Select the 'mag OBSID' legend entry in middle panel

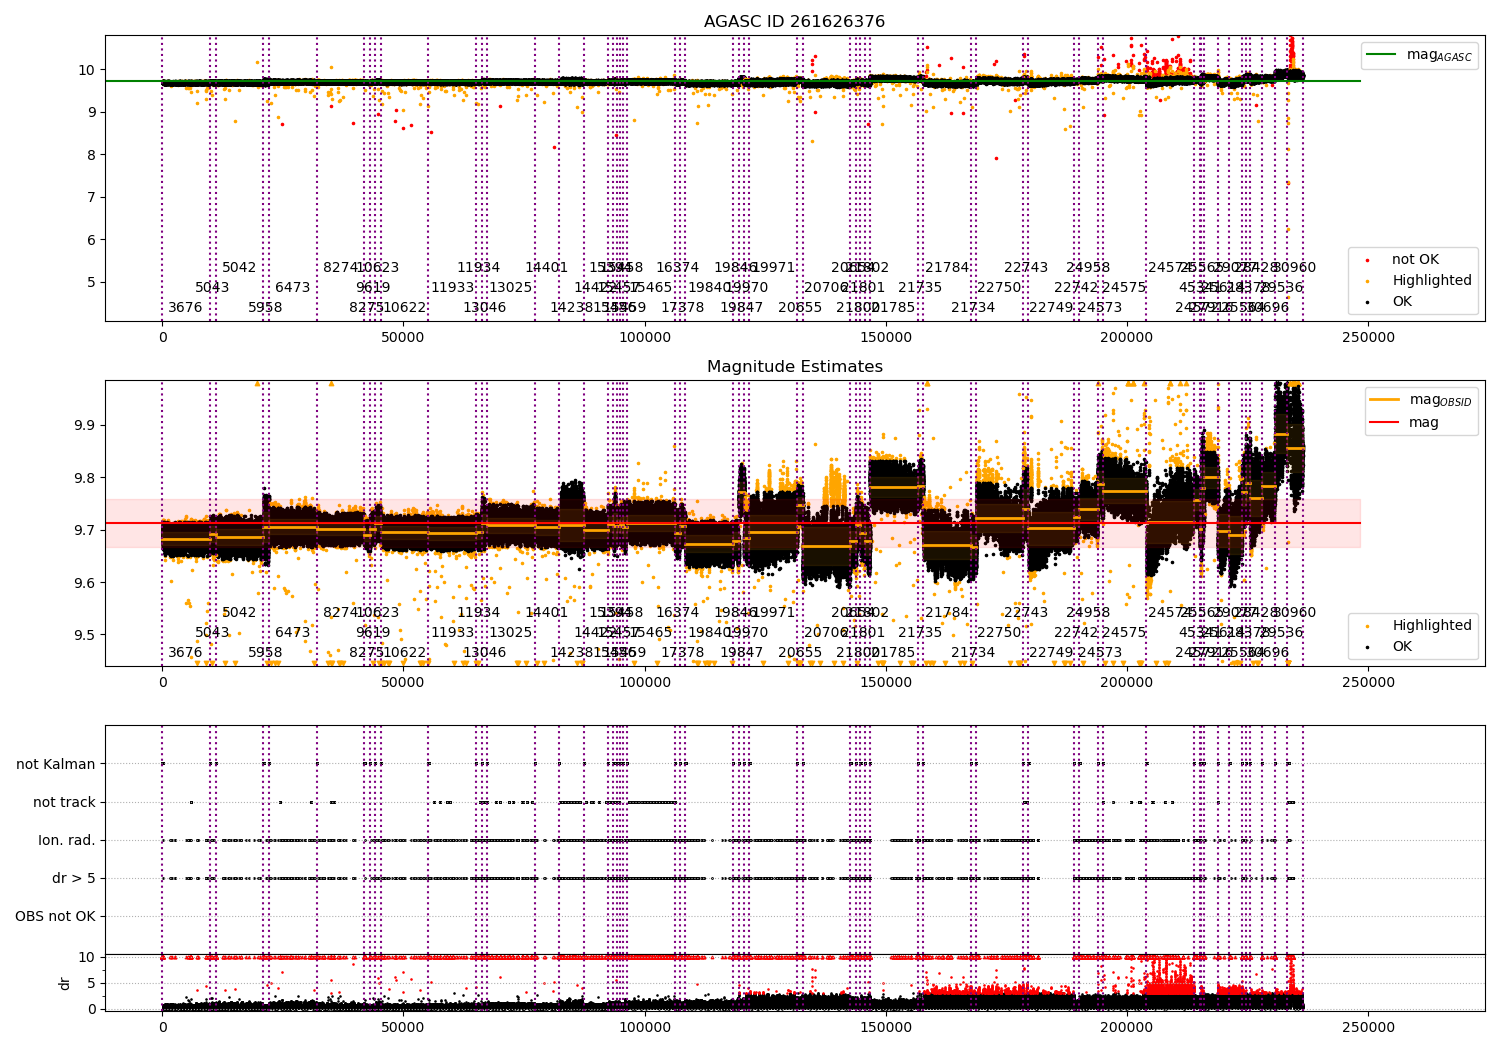click(x=1422, y=400)
